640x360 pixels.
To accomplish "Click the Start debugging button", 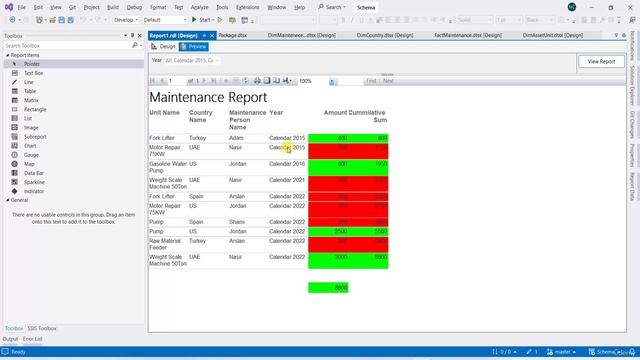I will (203, 20).
